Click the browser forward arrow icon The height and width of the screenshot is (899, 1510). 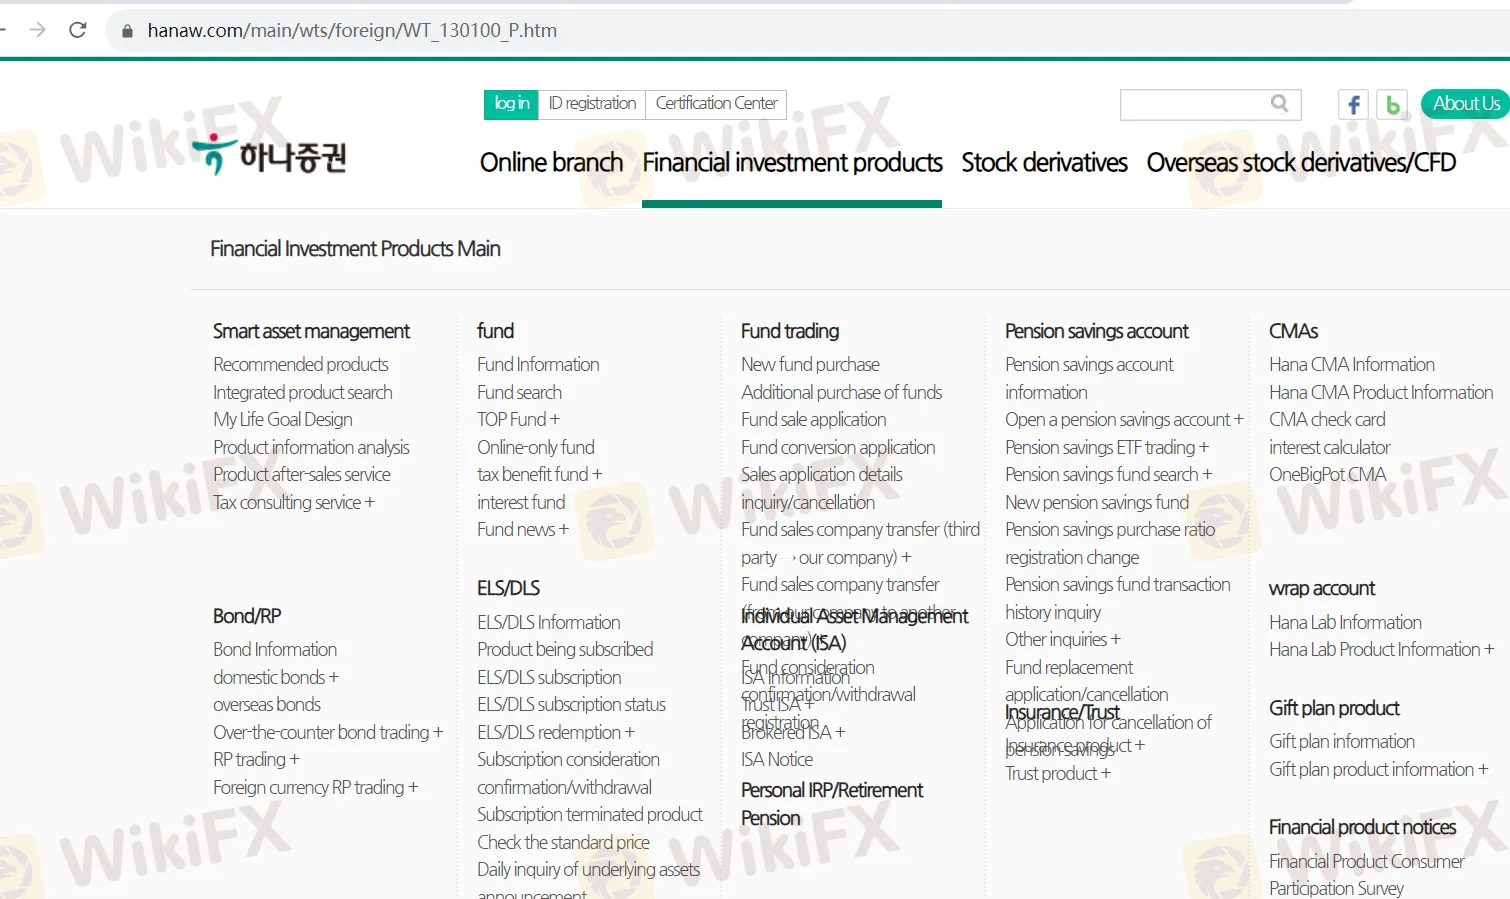click(x=38, y=30)
